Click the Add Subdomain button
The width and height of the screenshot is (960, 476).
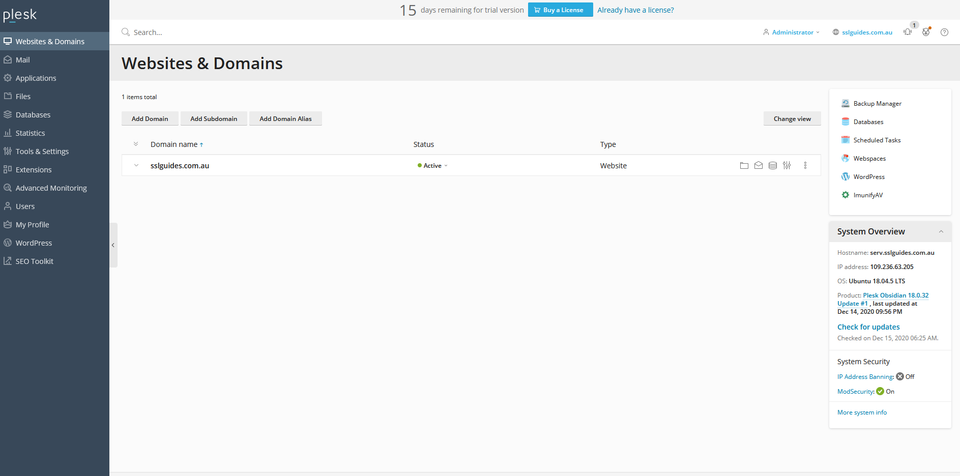pos(214,118)
